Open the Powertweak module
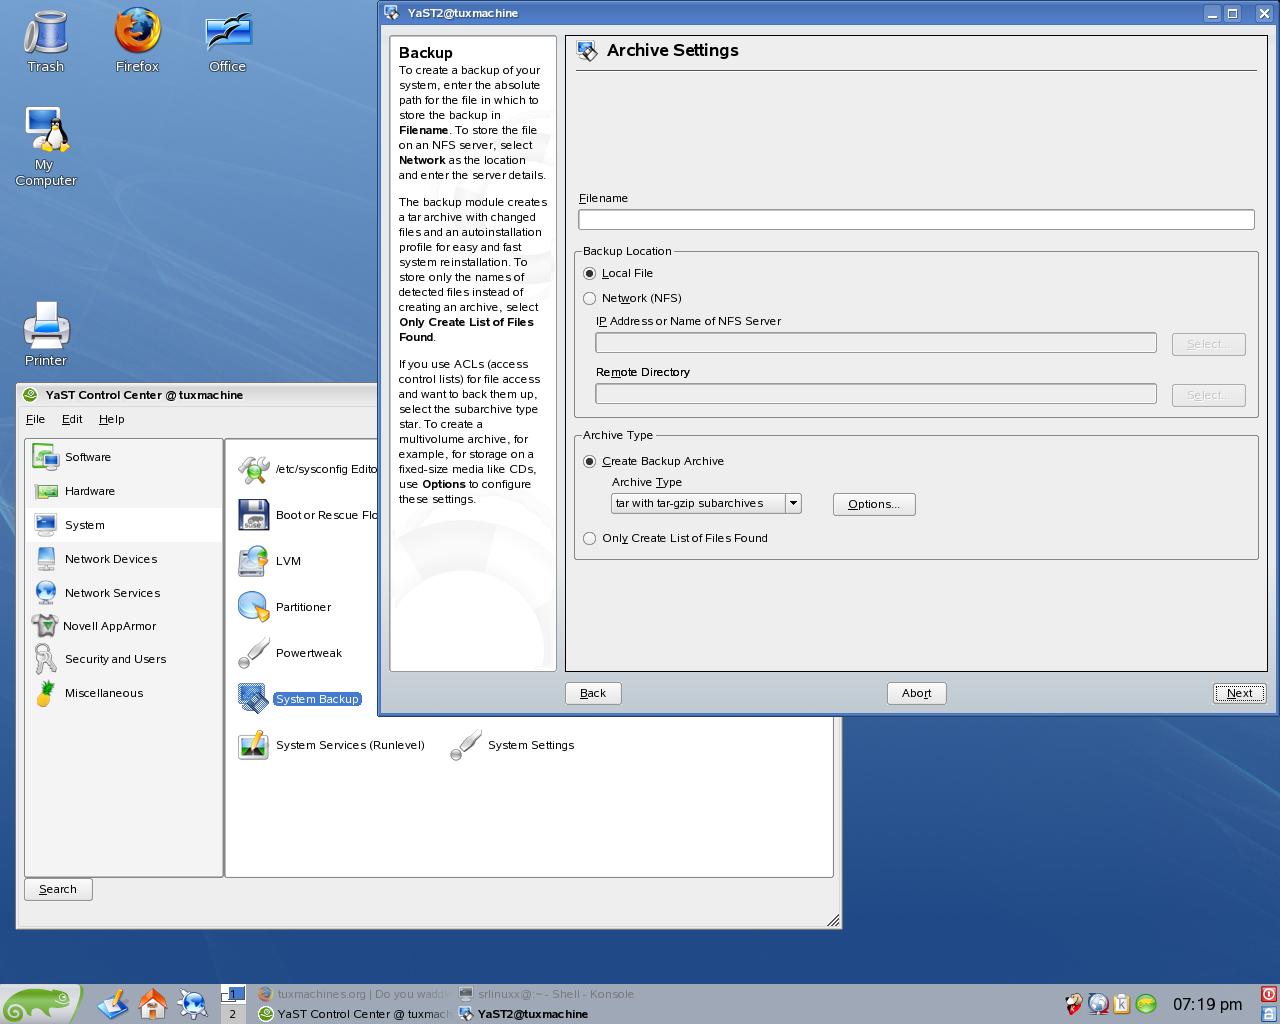This screenshot has width=1280, height=1024. [290, 653]
